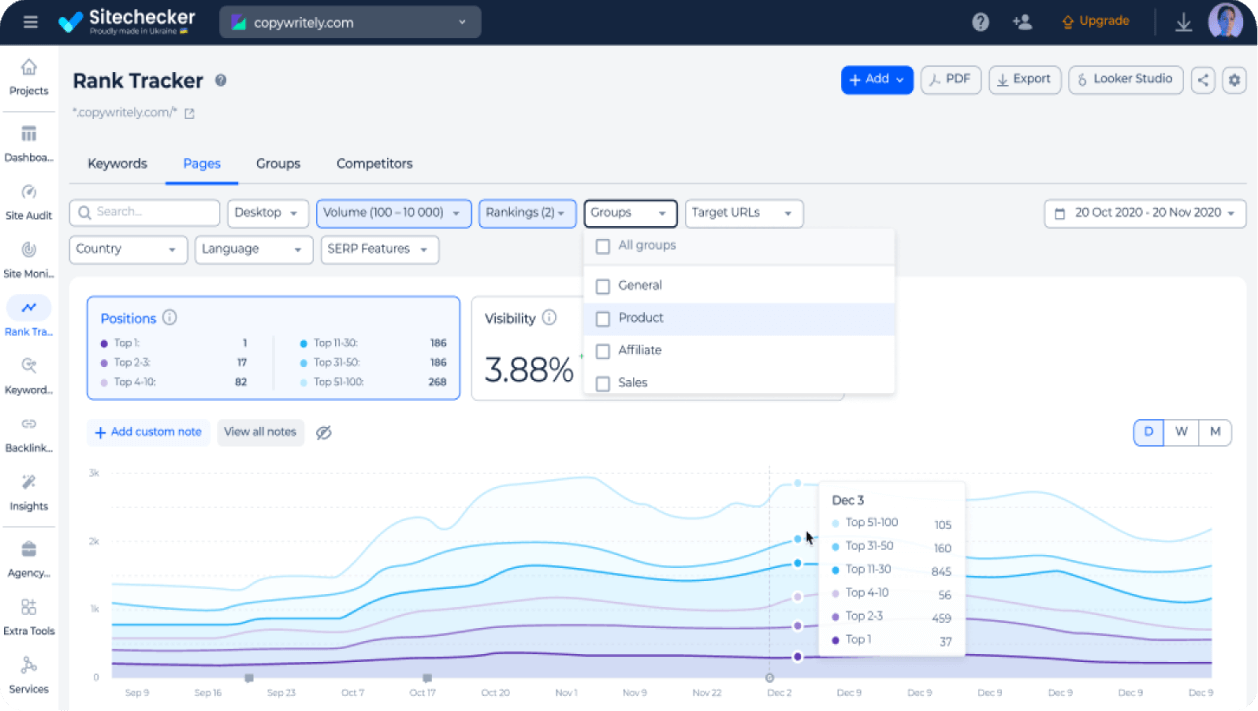Open the Target URLs dropdown

[744, 213]
